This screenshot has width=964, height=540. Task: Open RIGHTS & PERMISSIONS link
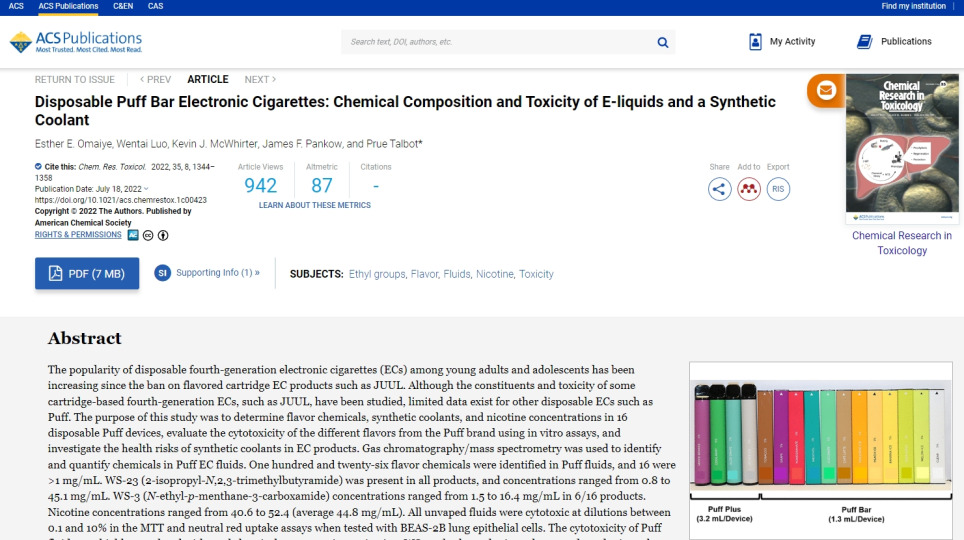78,235
